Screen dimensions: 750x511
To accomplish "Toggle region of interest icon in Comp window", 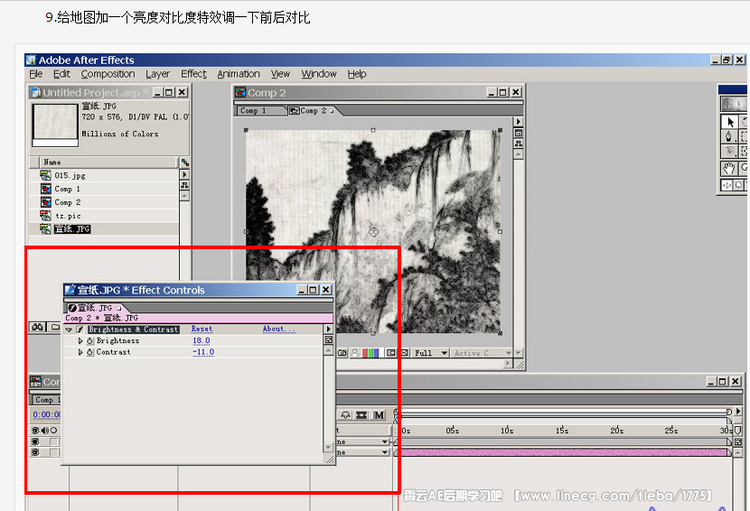I will [391, 353].
